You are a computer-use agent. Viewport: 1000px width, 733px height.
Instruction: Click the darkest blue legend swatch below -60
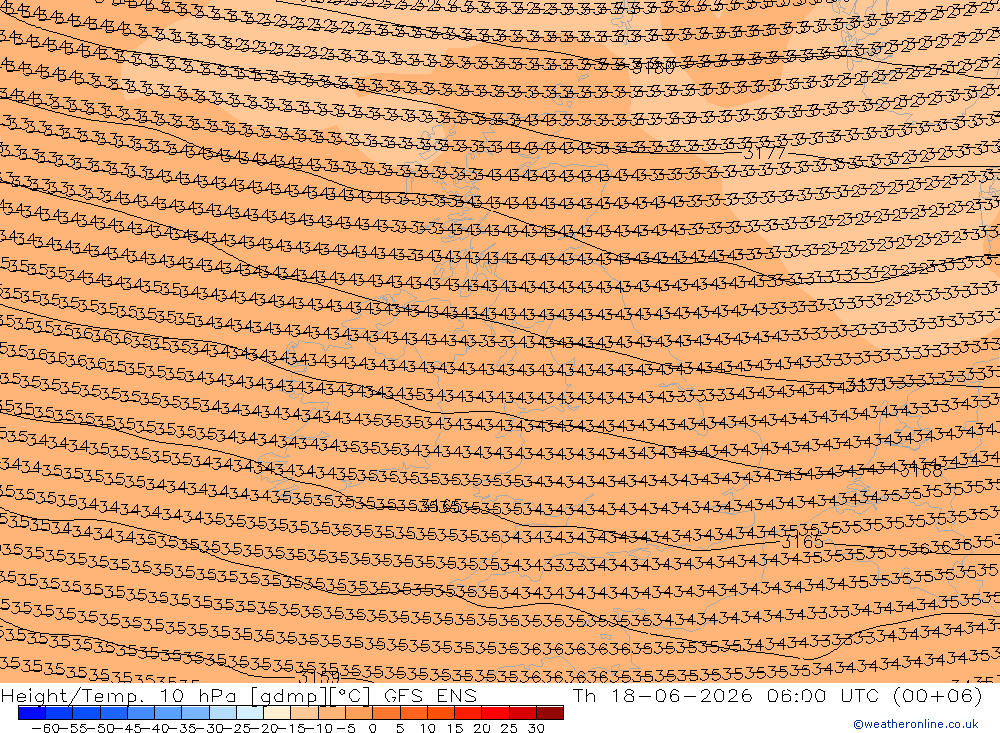click(32, 713)
